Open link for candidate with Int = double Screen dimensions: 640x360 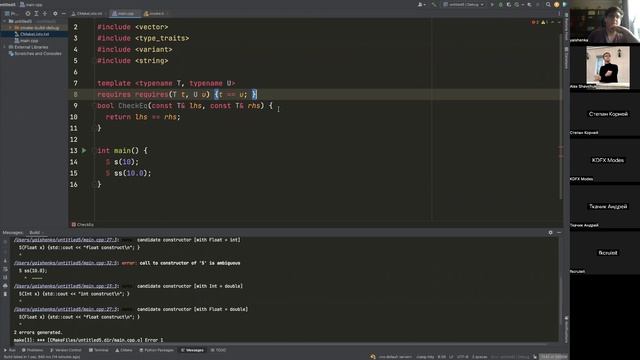pos(66,286)
